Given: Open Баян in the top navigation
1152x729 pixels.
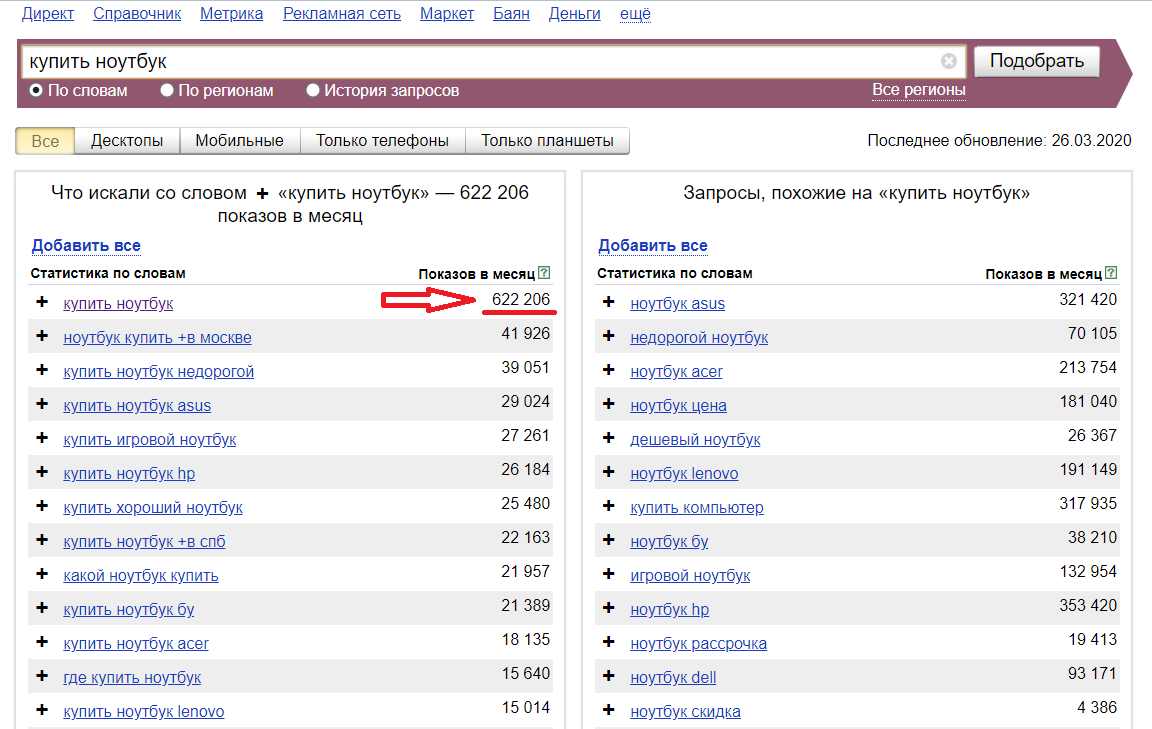Looking at the screenshot, I should [511, 13].
